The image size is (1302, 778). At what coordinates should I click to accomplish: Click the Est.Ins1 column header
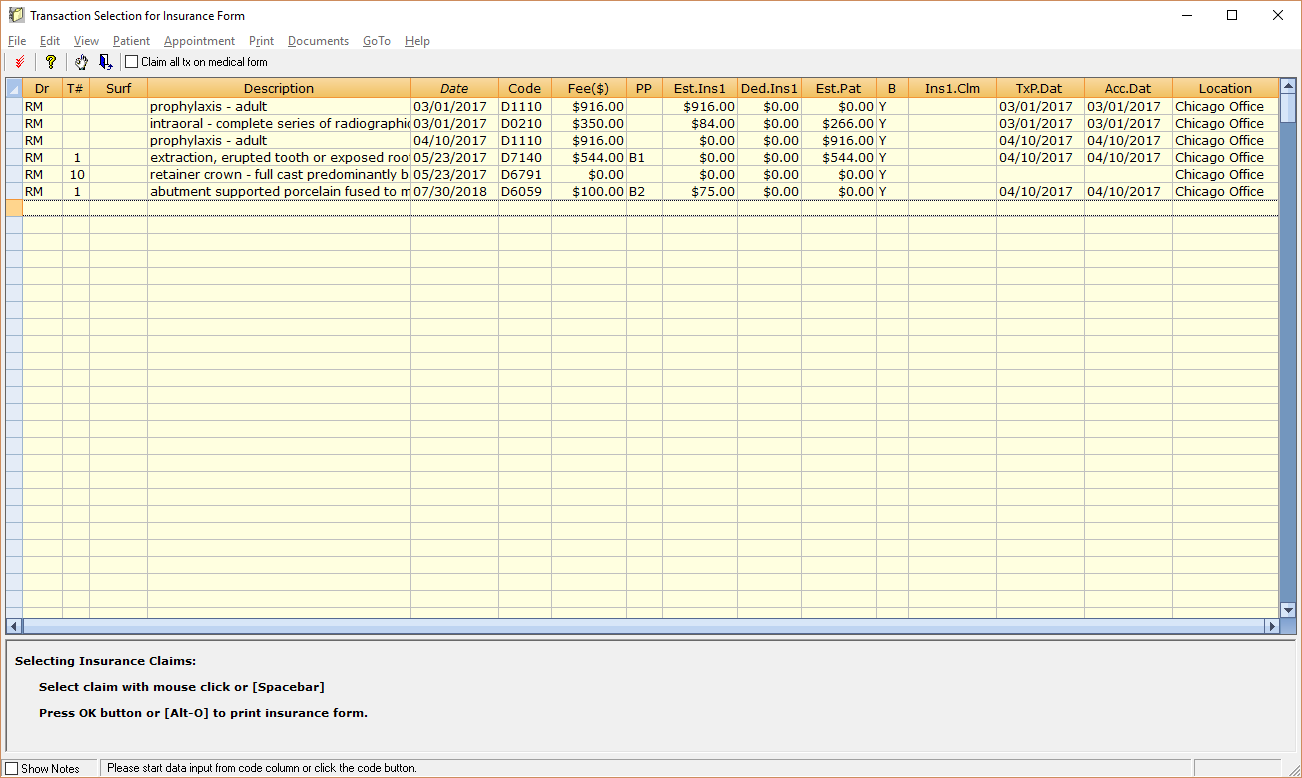tap(700, 88)
